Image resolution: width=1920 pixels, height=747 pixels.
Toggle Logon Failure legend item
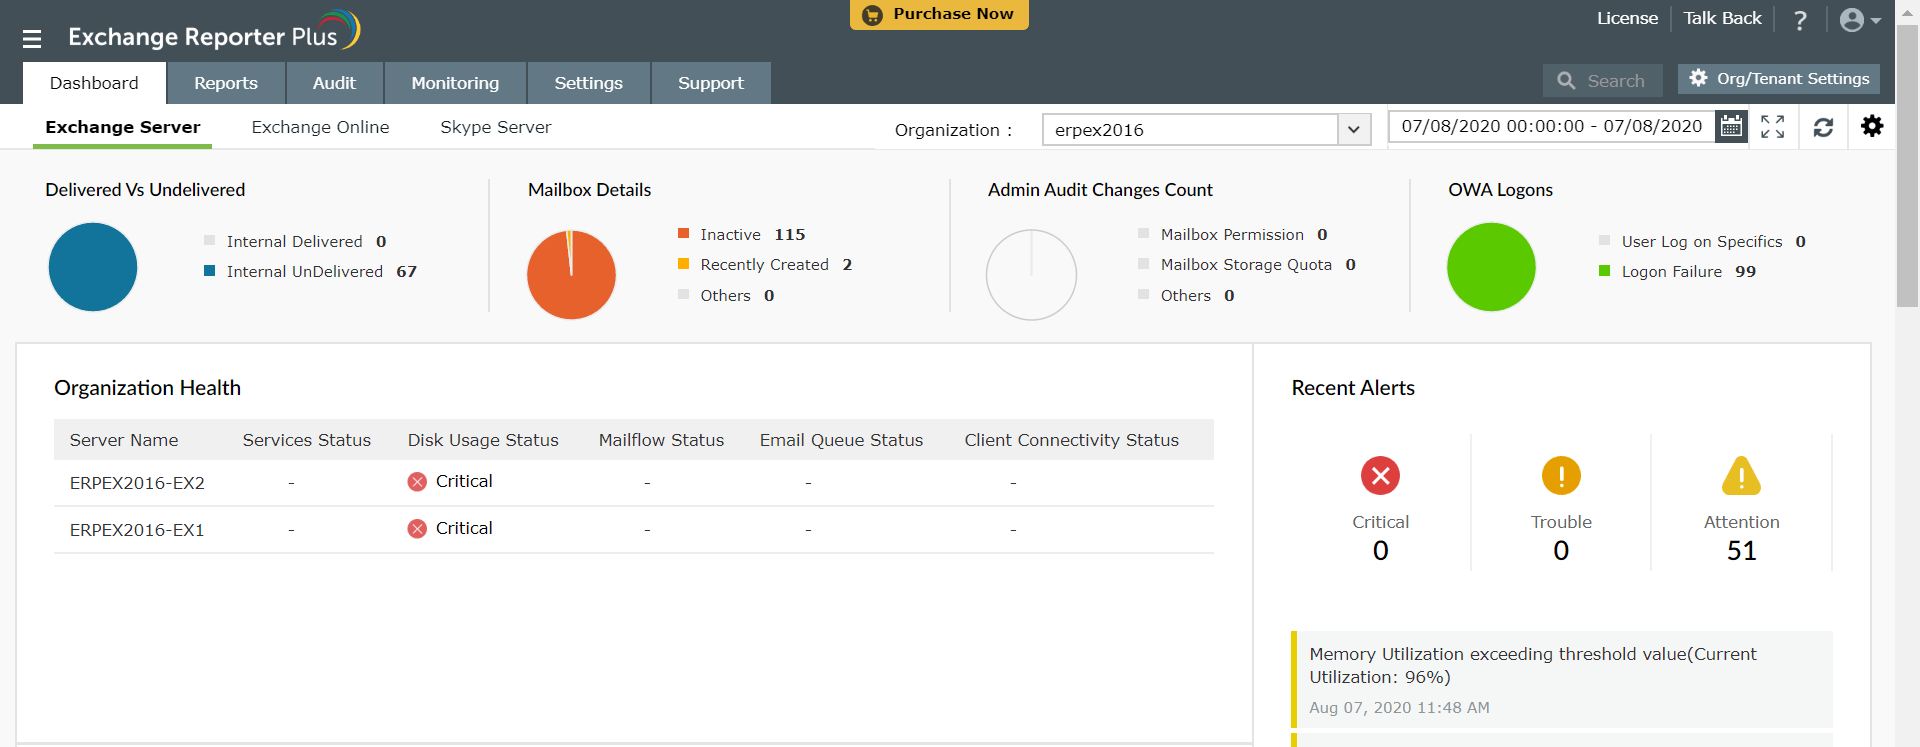(x=1671, y=272)
